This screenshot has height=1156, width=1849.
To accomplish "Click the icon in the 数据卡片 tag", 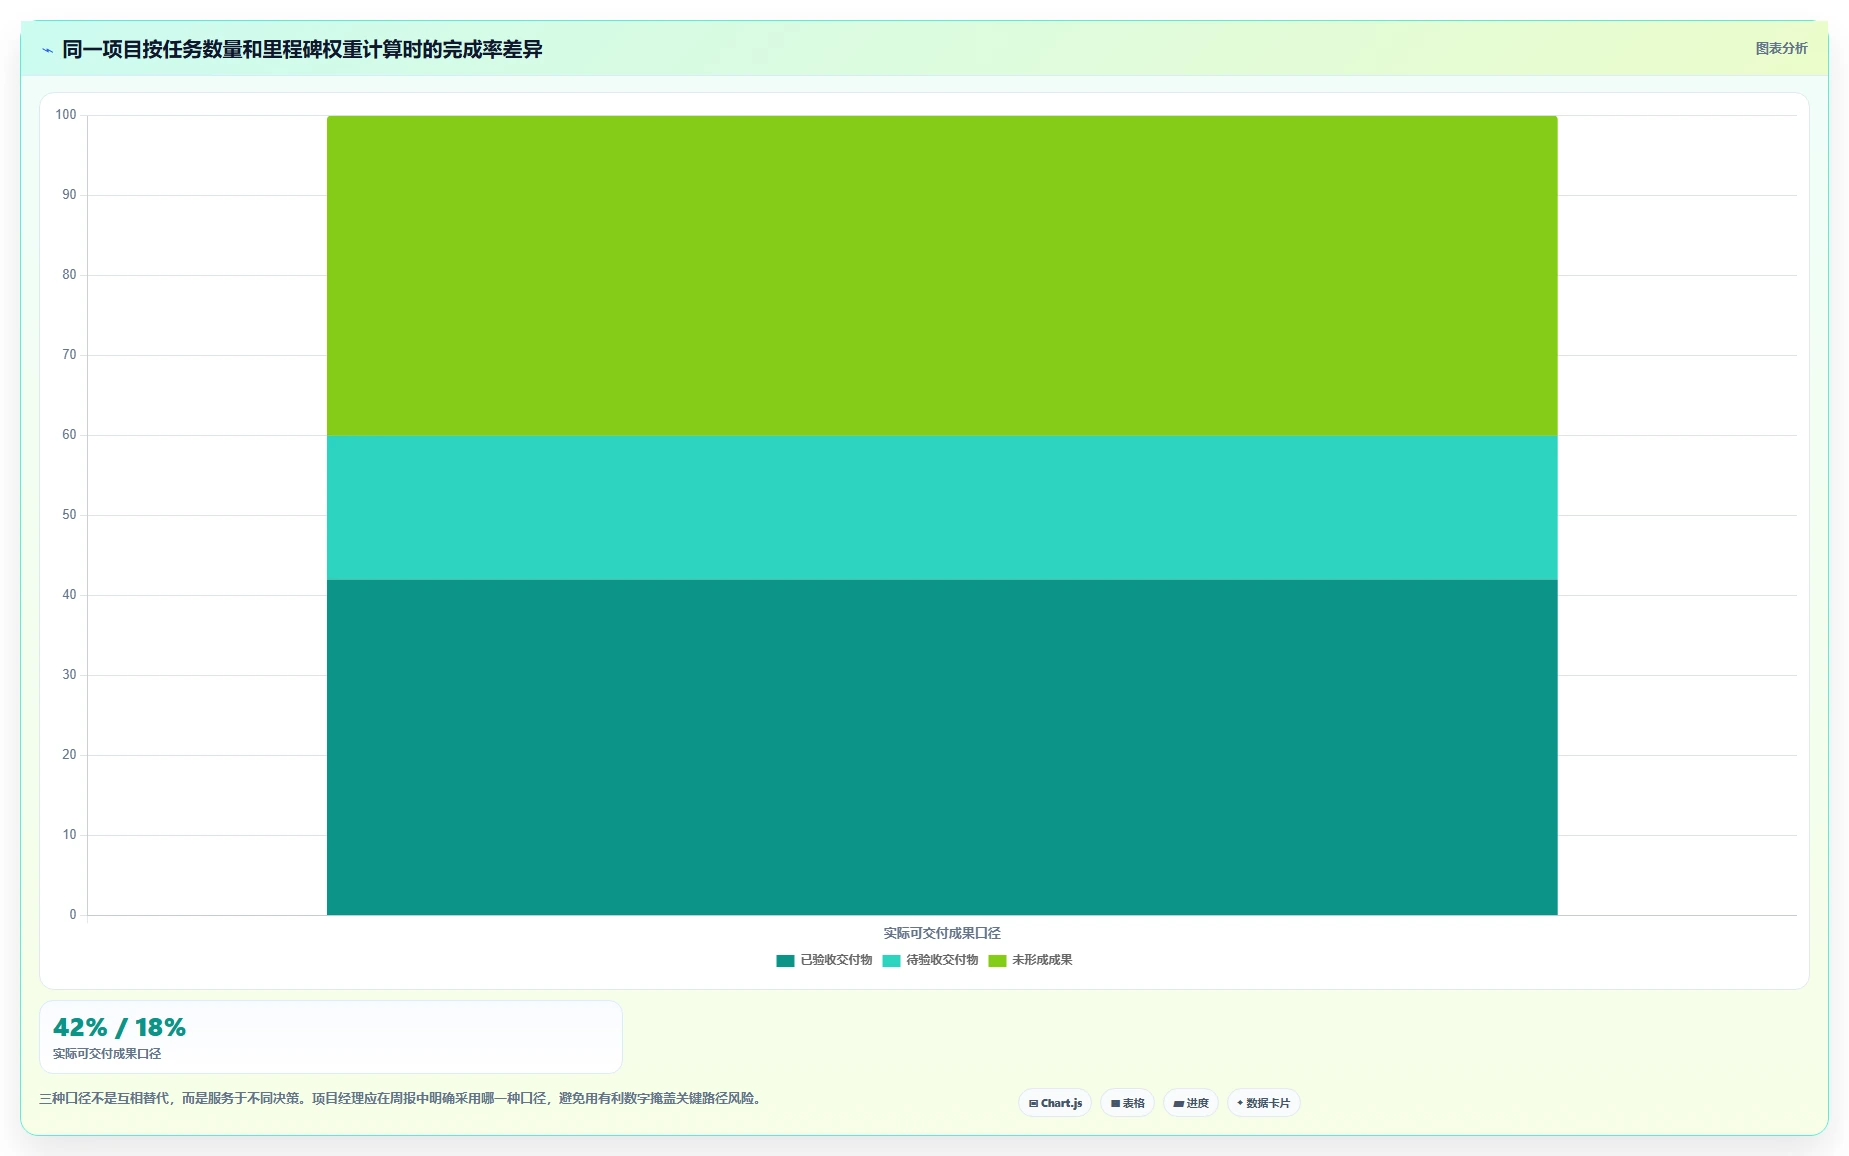I will 1240,1103.
